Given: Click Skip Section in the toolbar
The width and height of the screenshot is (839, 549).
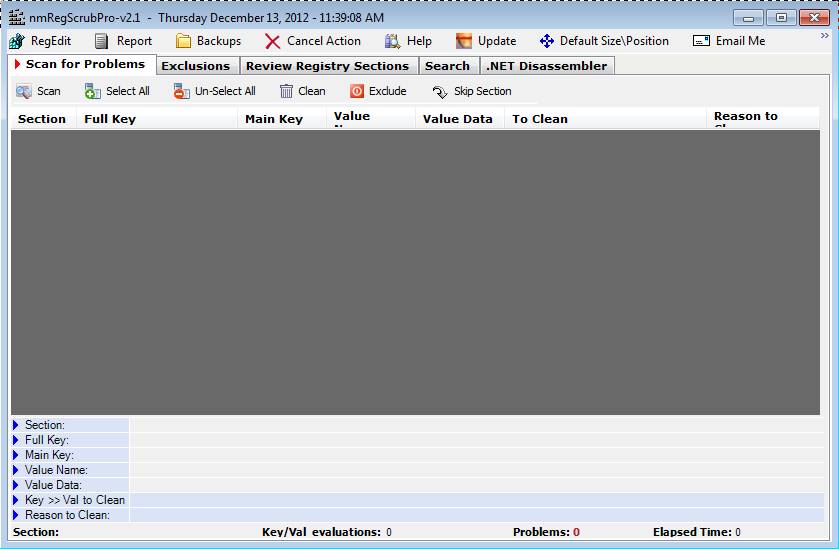Looking at the screenshot, I should tap(471, 91).
